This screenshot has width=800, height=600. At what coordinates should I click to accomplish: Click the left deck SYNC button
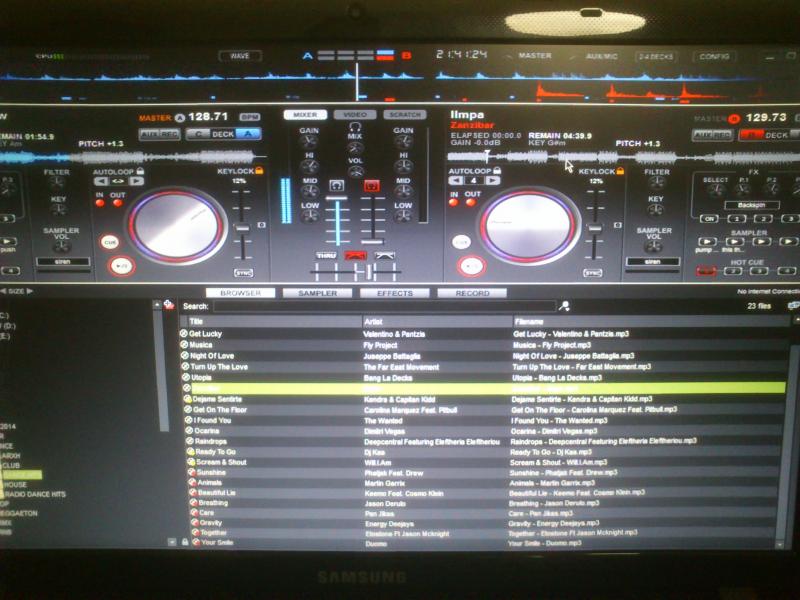pos(243,272)
